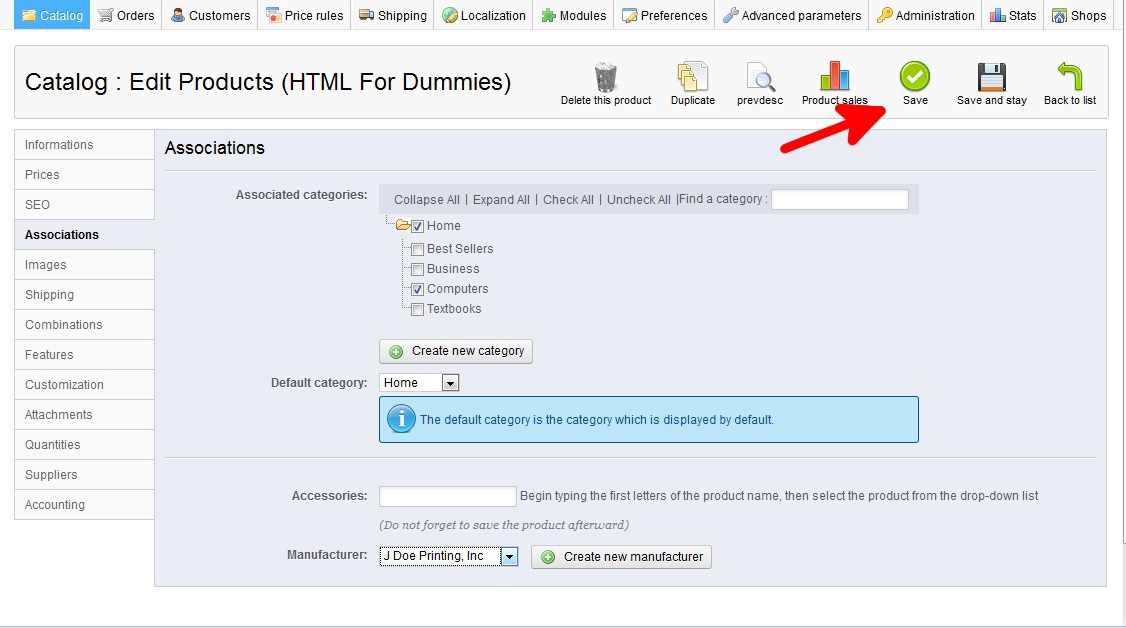Open the Advanced parameters menu
Image resolution: width=1126 pixels, height=628 pixels.
point(792,15)
